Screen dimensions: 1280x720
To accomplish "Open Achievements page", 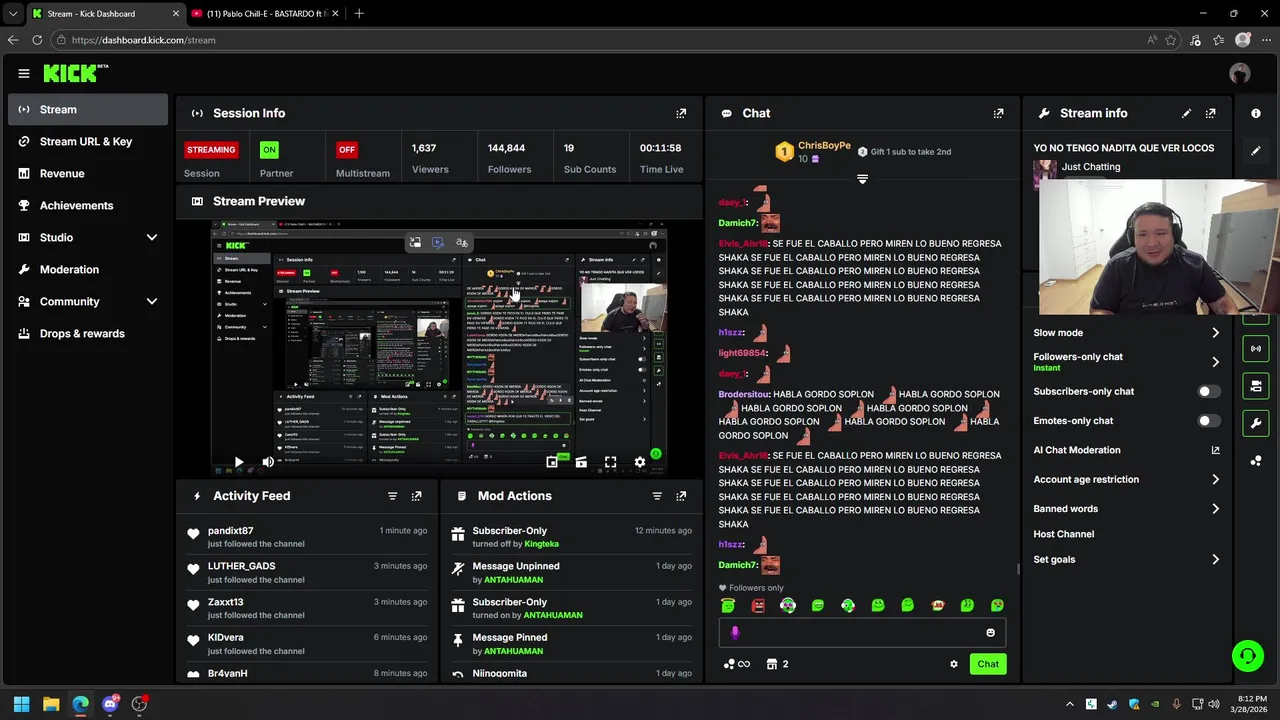I will 88,205.
